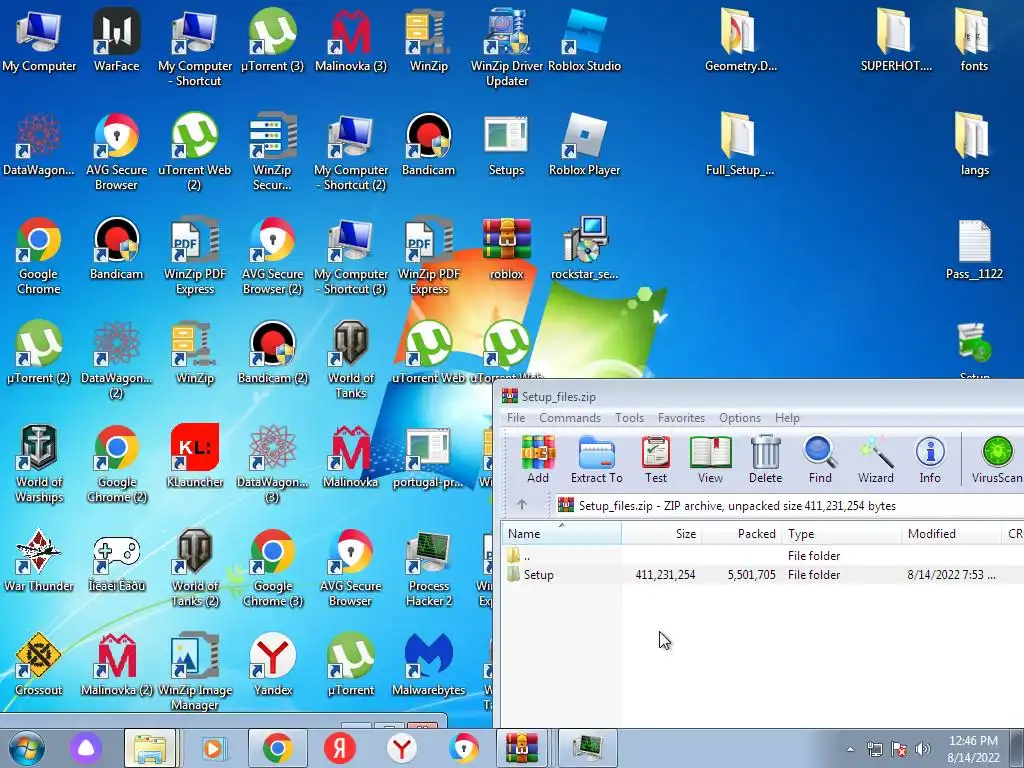Viewport: 1024px width, 768px height.
Task: Select the SUPERHOT.... folder
Action: [895, 40]
